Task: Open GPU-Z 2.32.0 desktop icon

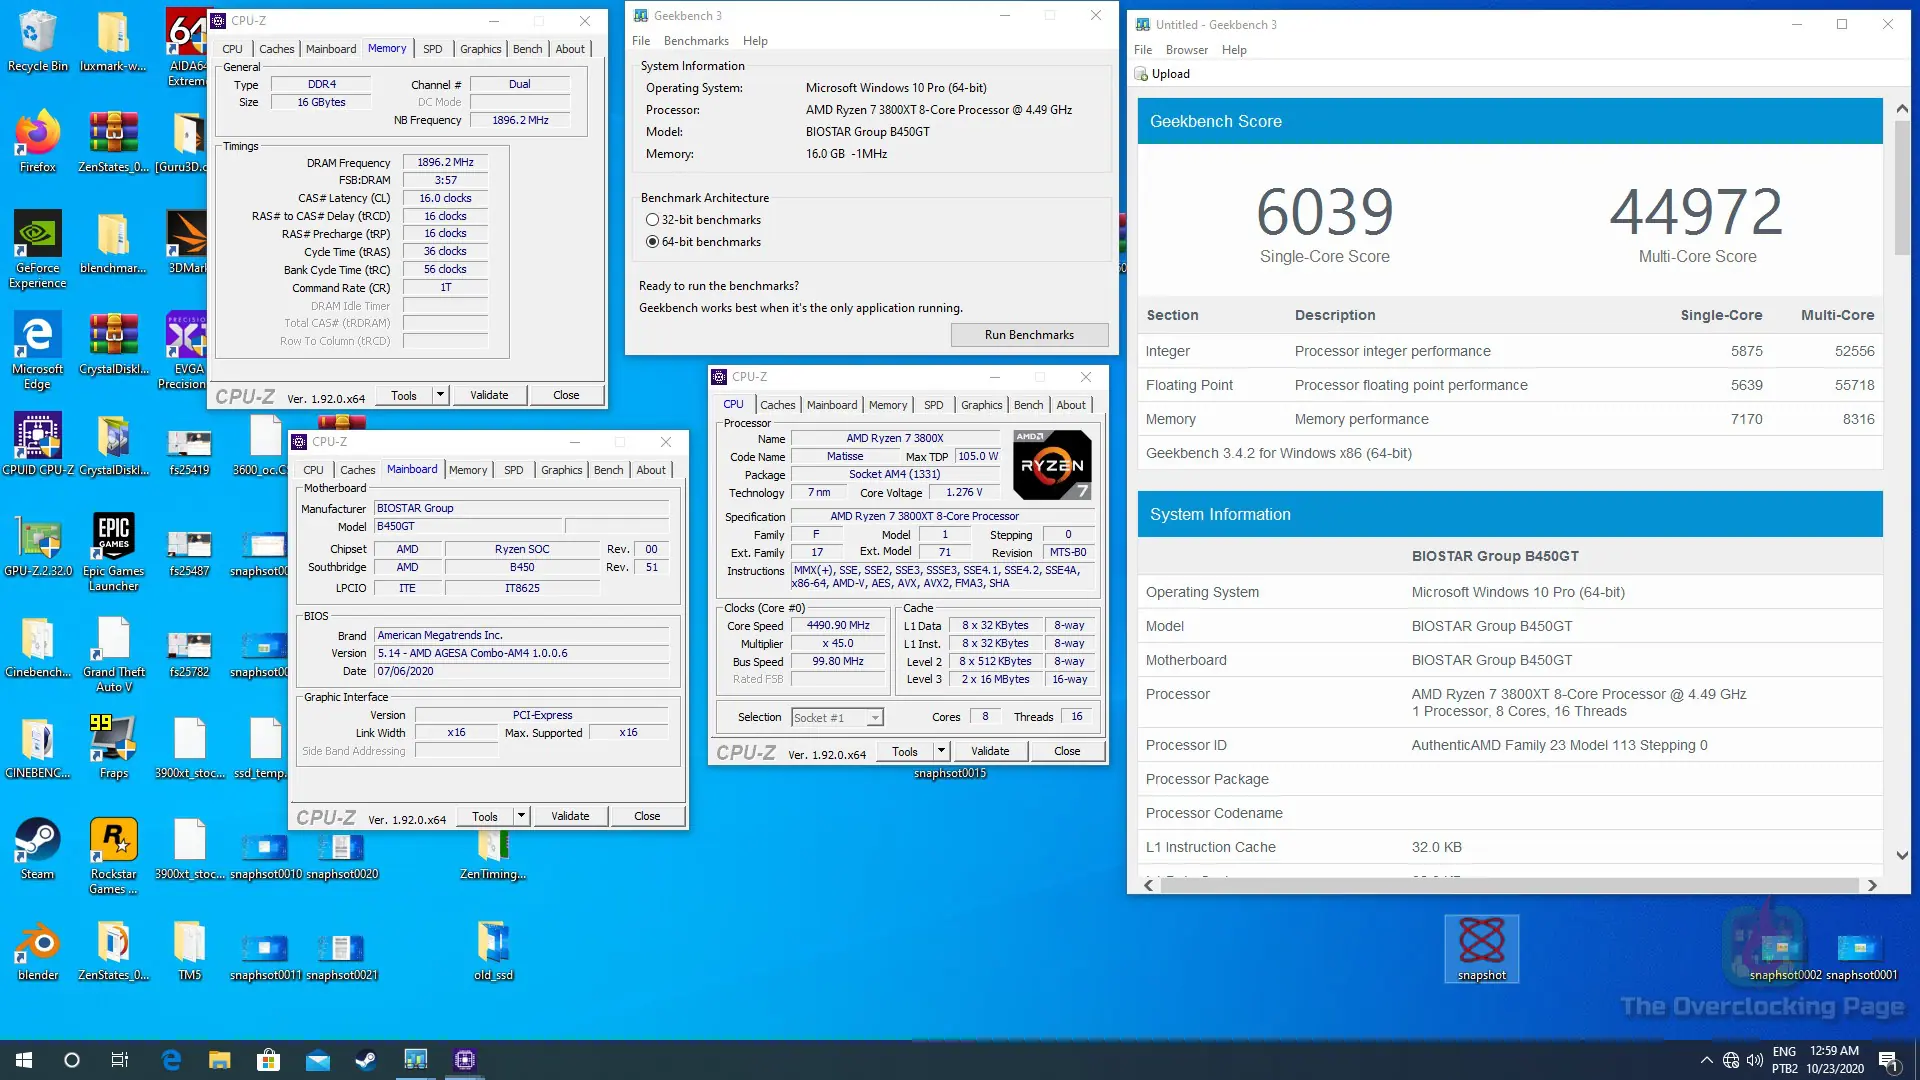Action: tap(37, 545)
